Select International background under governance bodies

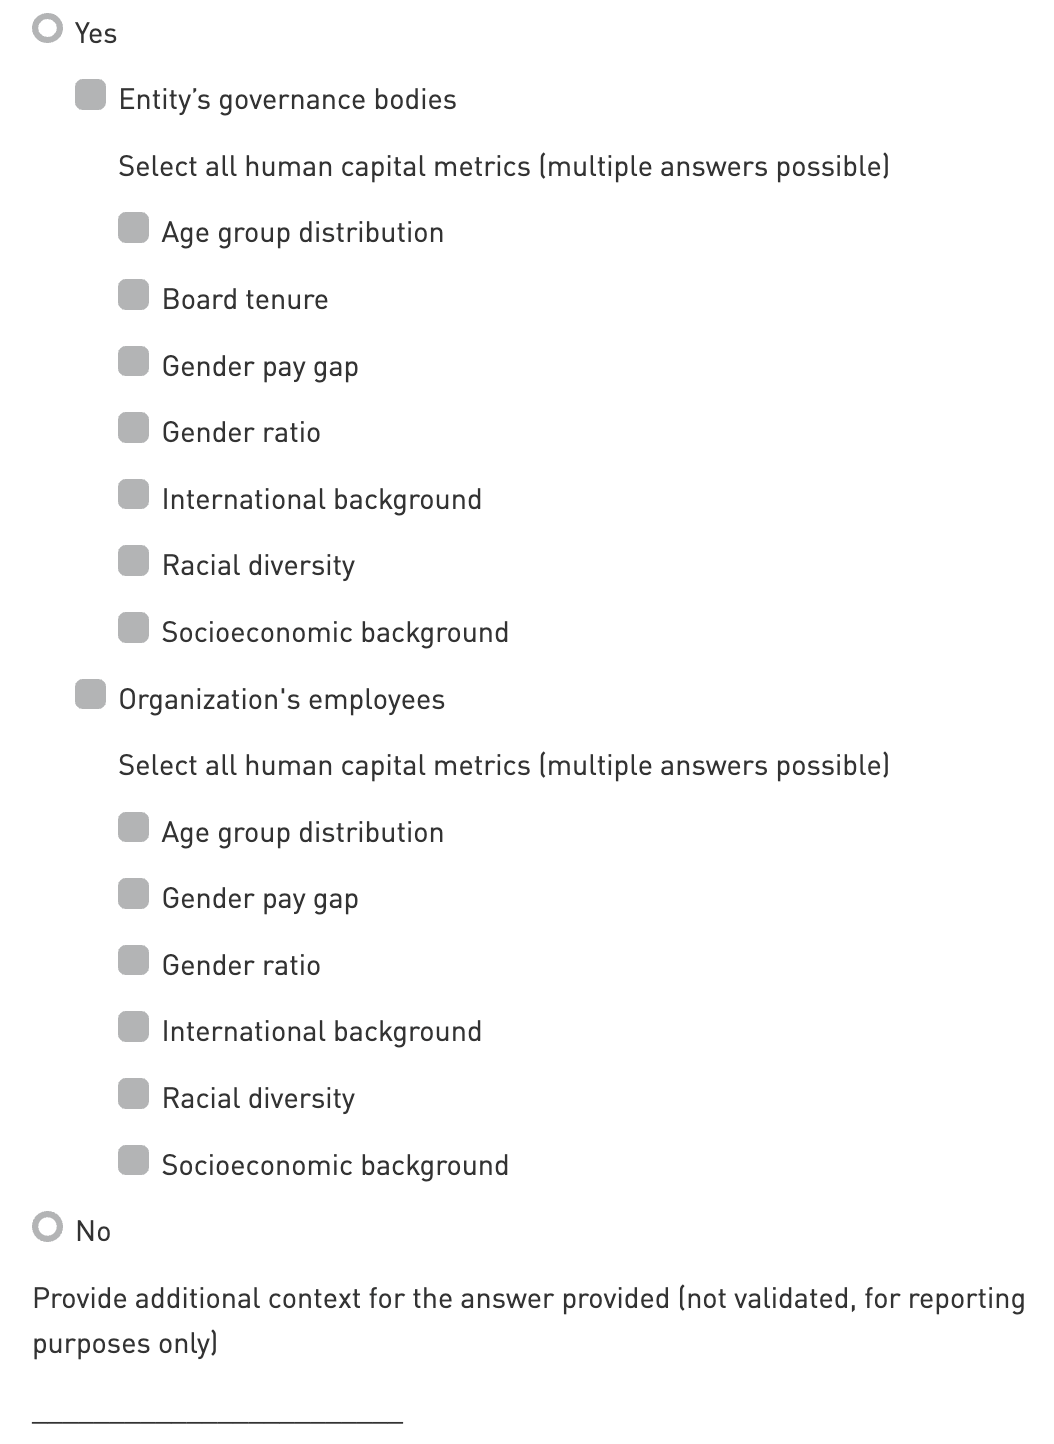coord(133,495)
